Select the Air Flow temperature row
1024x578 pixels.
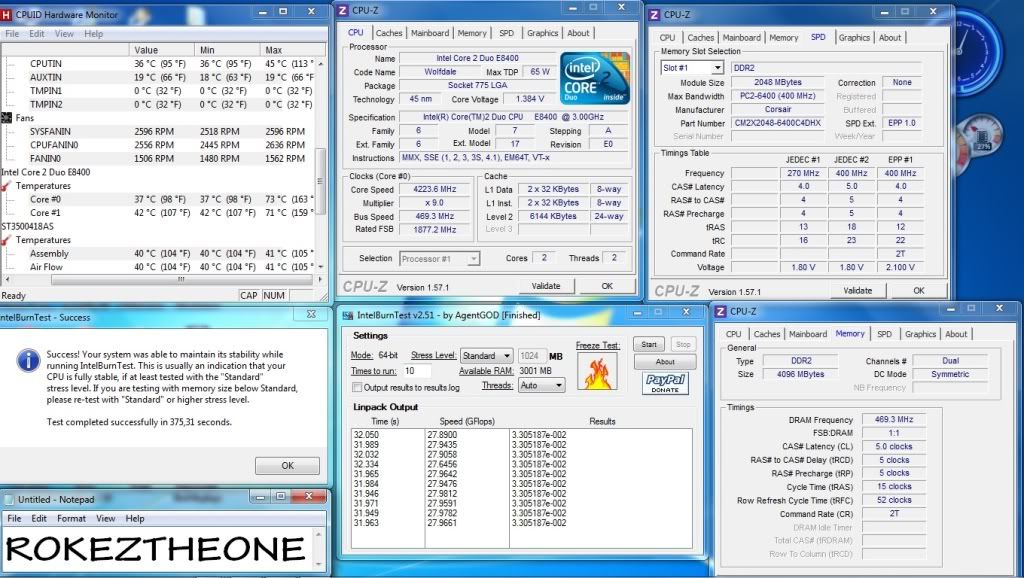click(158, 267)
